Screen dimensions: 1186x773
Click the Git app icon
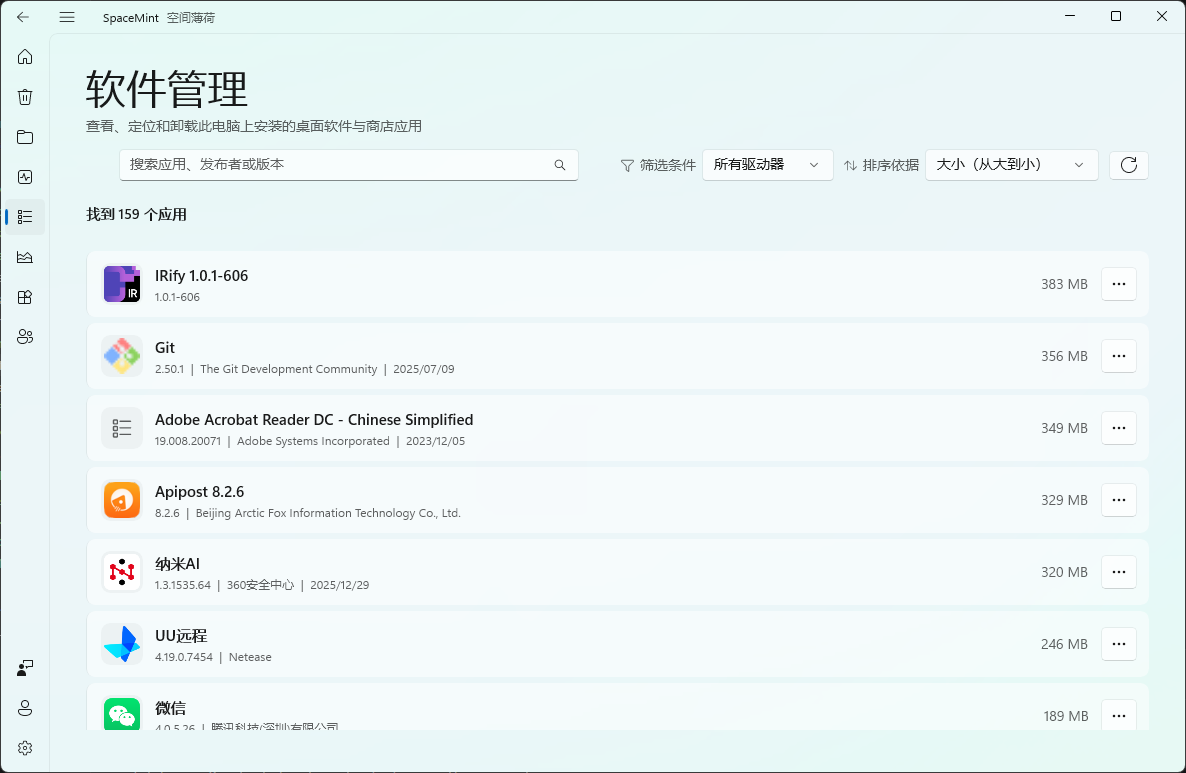click(x=122, y=355)
